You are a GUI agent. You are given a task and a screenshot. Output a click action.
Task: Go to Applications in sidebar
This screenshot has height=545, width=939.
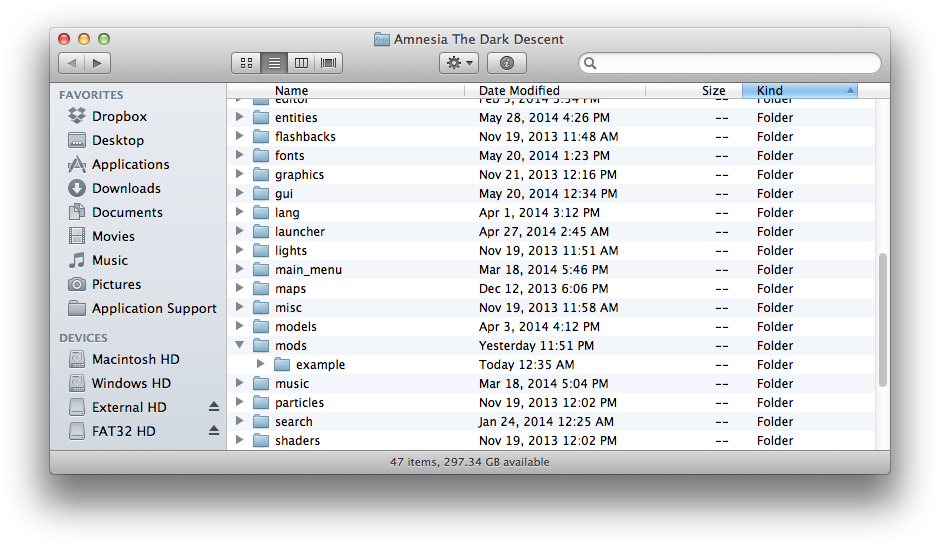(x=130, y=164)
